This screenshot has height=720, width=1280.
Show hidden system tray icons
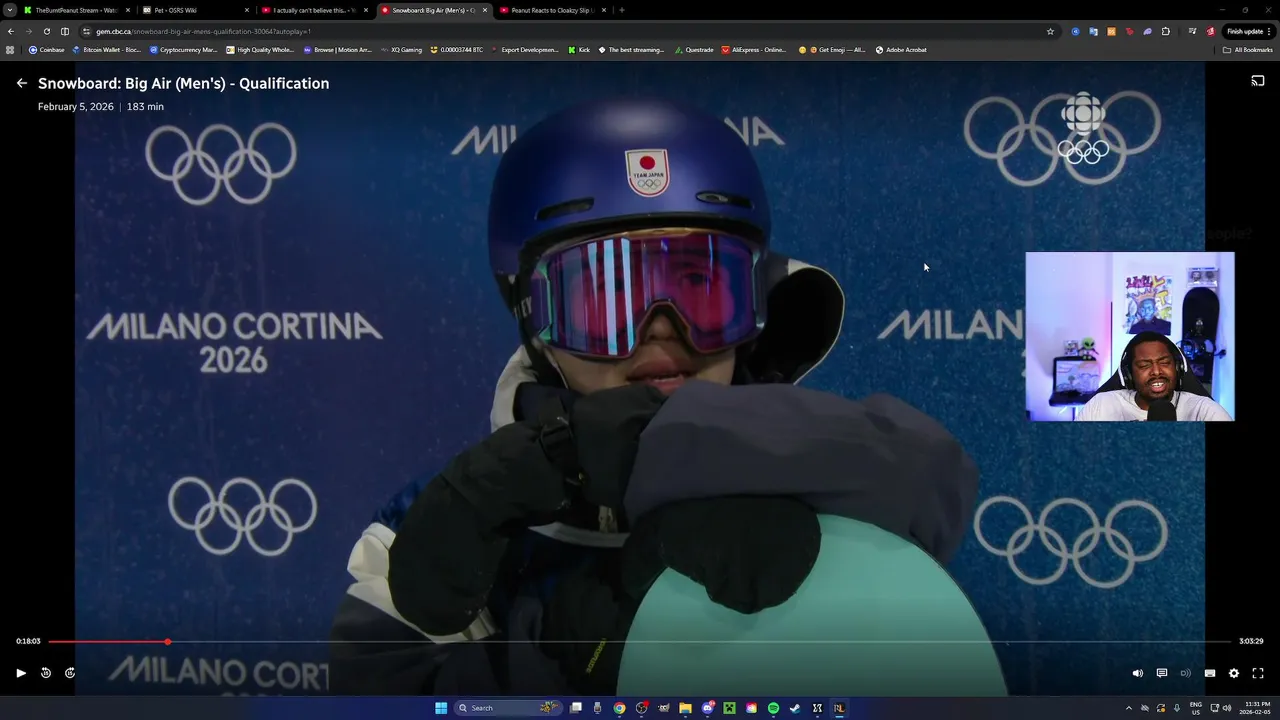pos(1129,708)
